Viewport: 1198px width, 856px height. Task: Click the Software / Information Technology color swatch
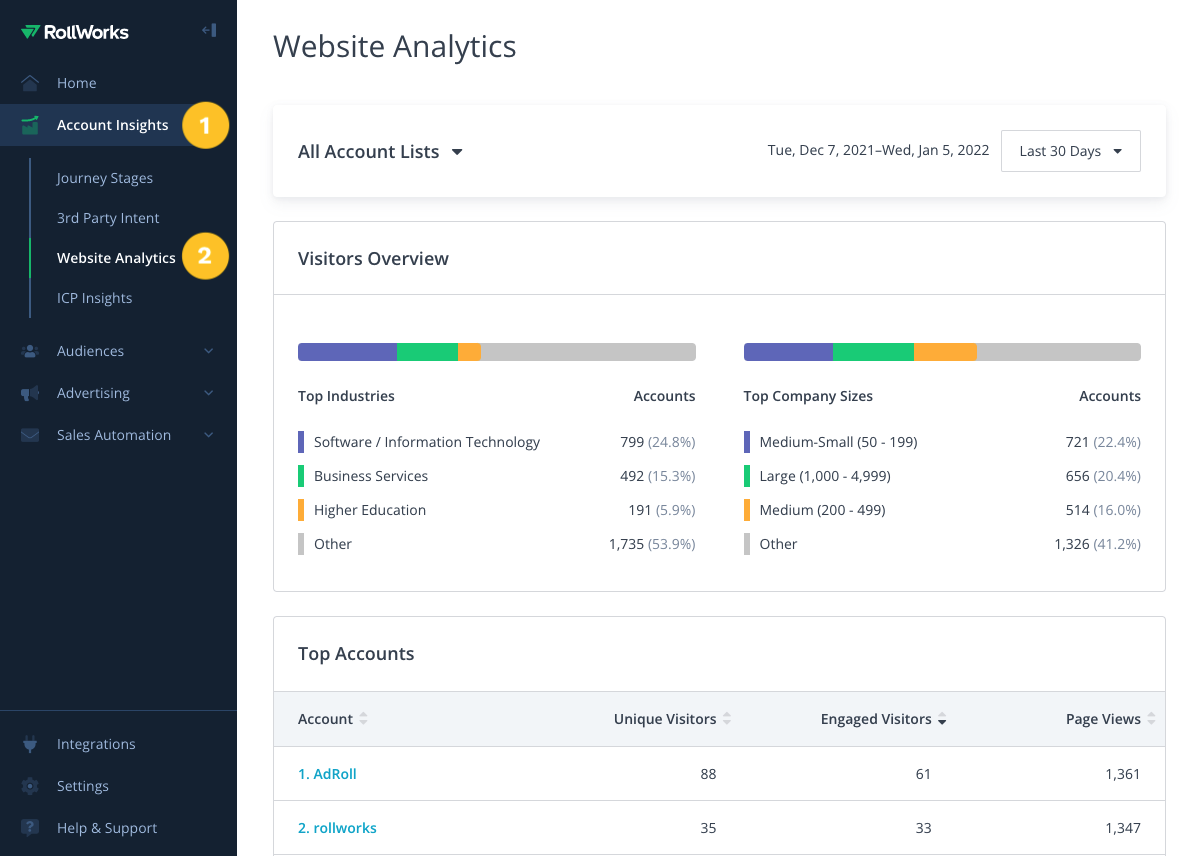point(301,442)
